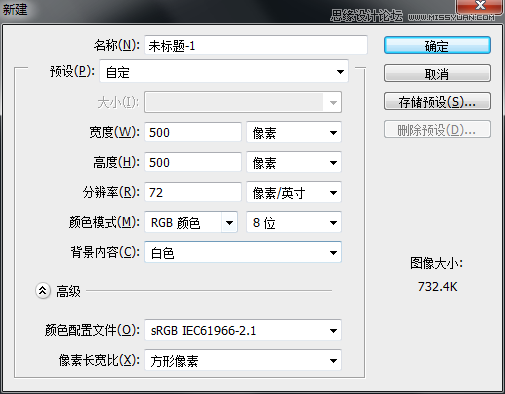This screenshot has width=505, height=394.
Task: Click the 宽度 value field
Action: (x=193, y=132)
